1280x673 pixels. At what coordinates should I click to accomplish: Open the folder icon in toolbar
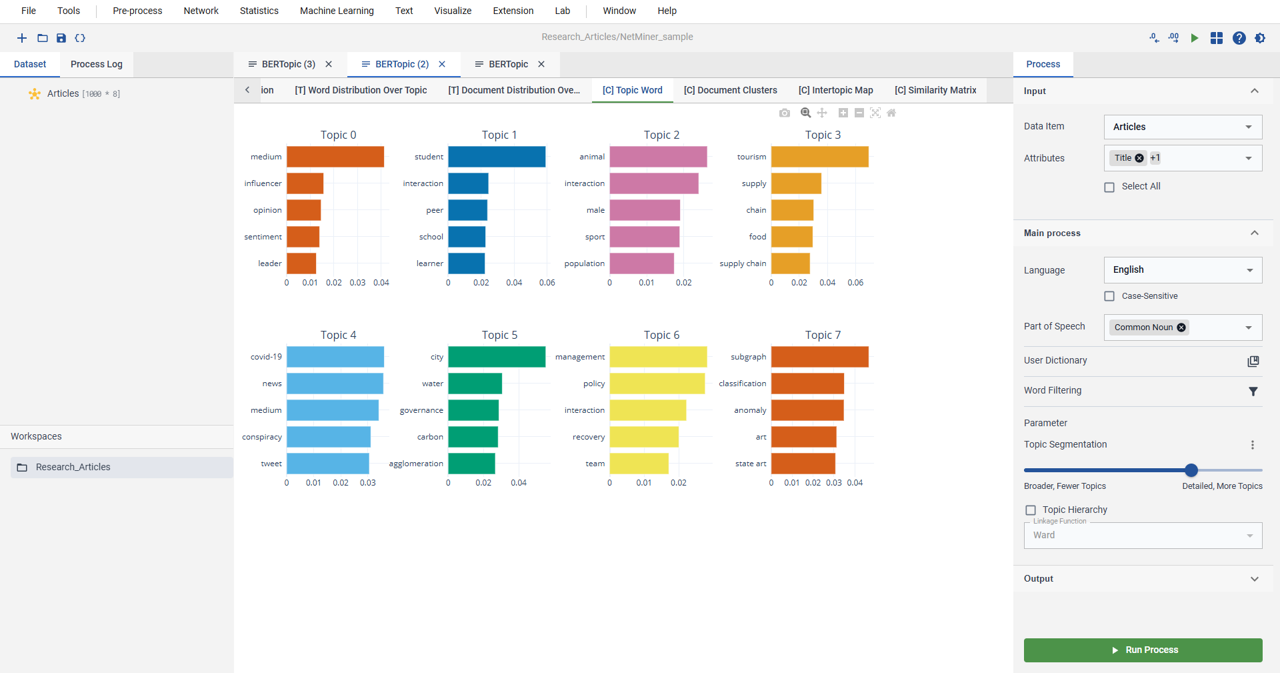pos(42,38)
